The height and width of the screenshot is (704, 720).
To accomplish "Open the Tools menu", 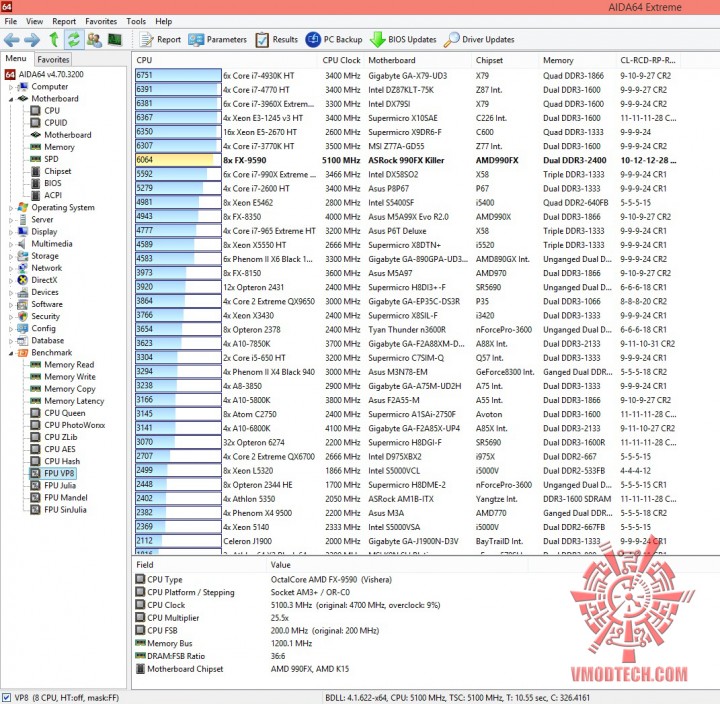I will (x=136, y=21).
